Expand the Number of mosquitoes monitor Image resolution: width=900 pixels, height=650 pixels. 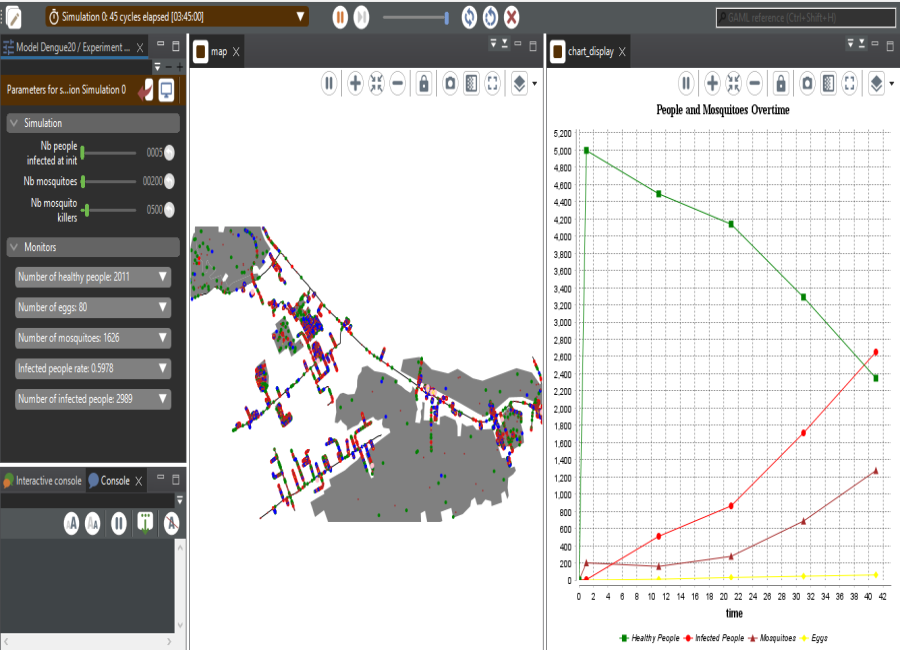click(163, 338)
